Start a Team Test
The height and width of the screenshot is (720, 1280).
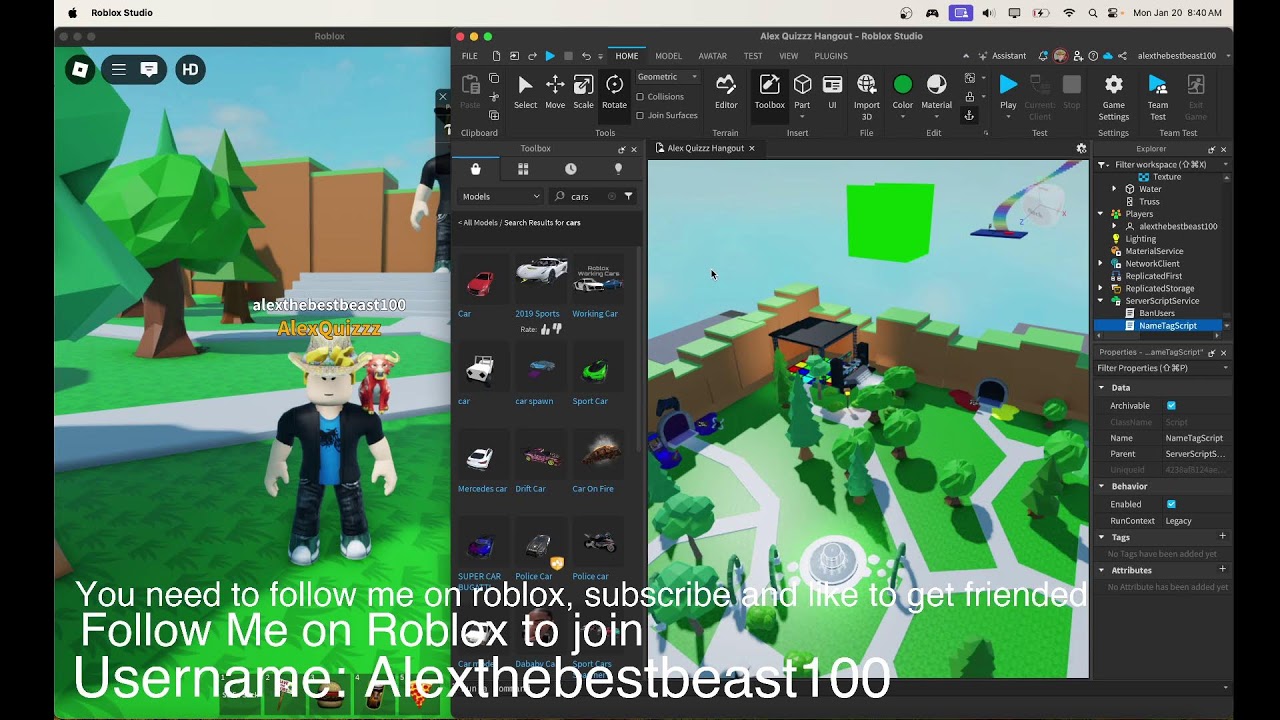click(x=1157, y=97)
